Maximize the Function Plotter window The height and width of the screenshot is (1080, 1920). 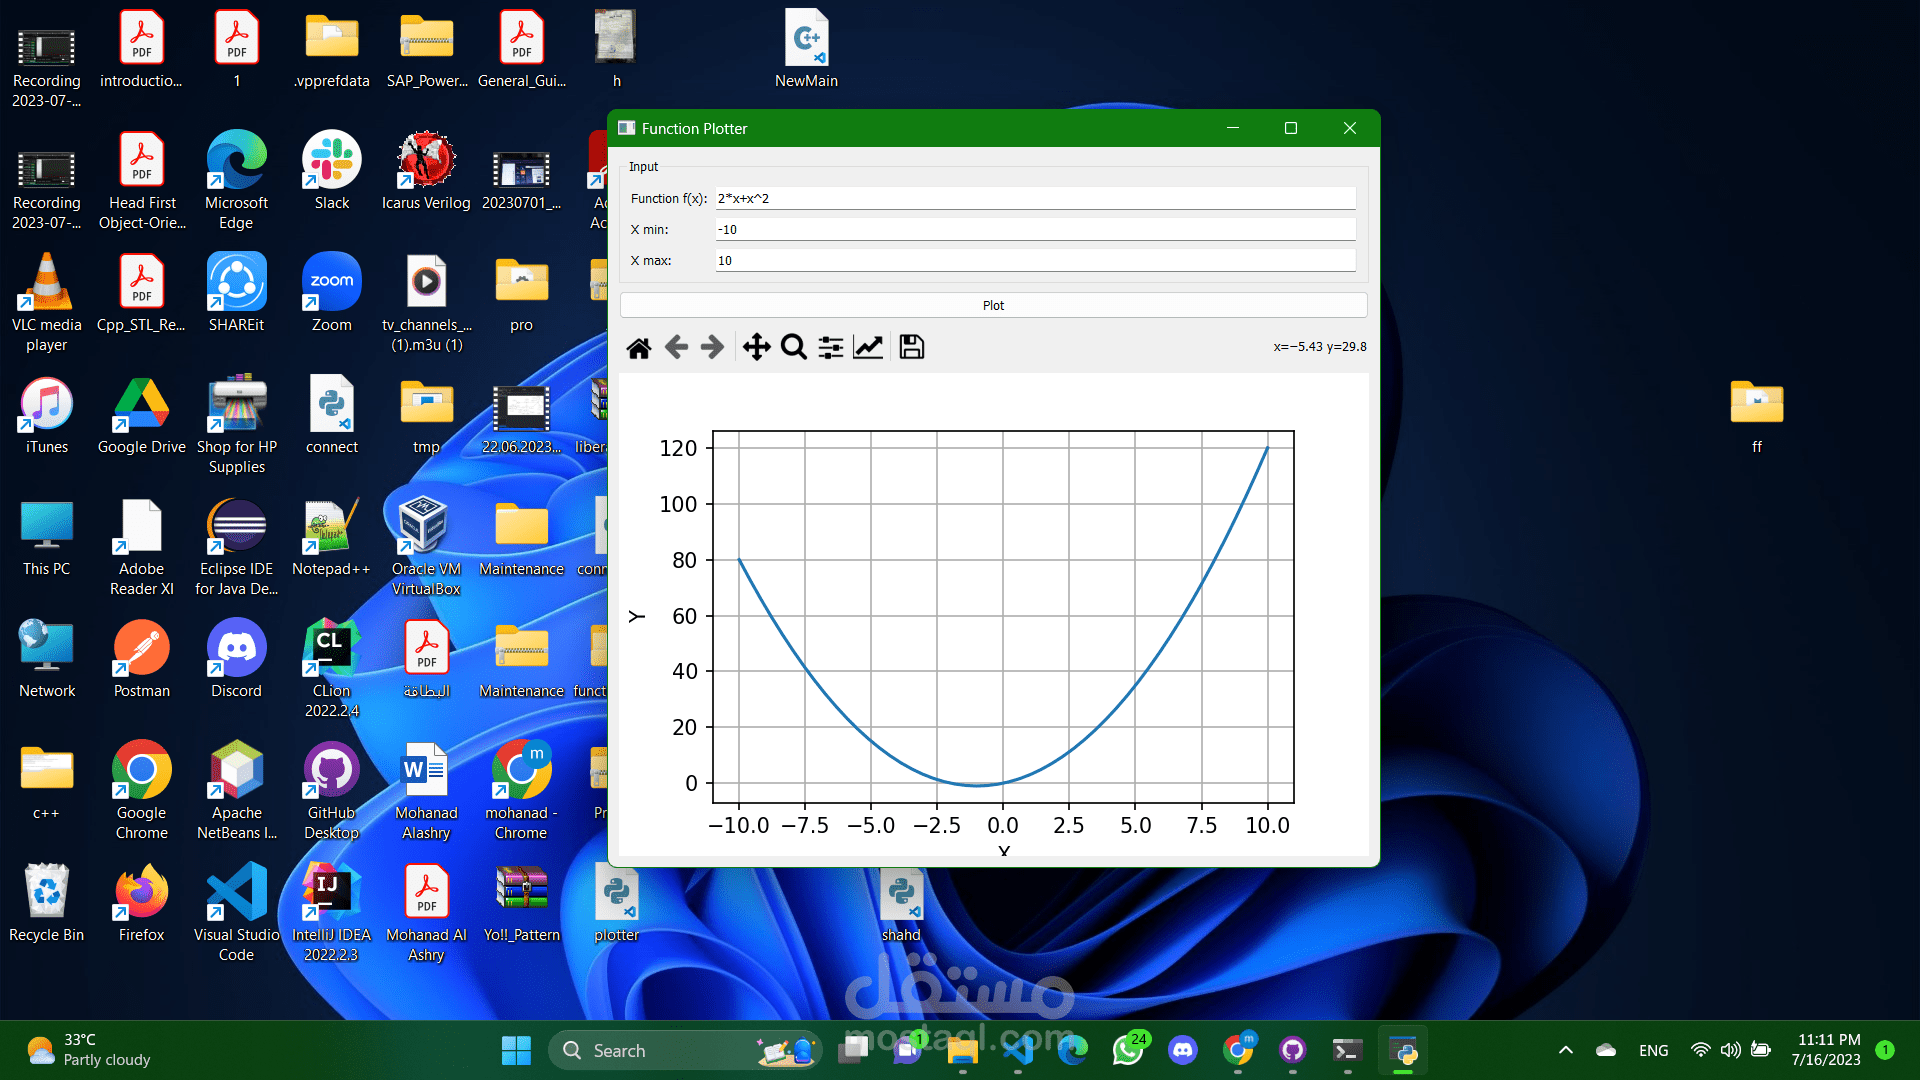[1291, 128]
